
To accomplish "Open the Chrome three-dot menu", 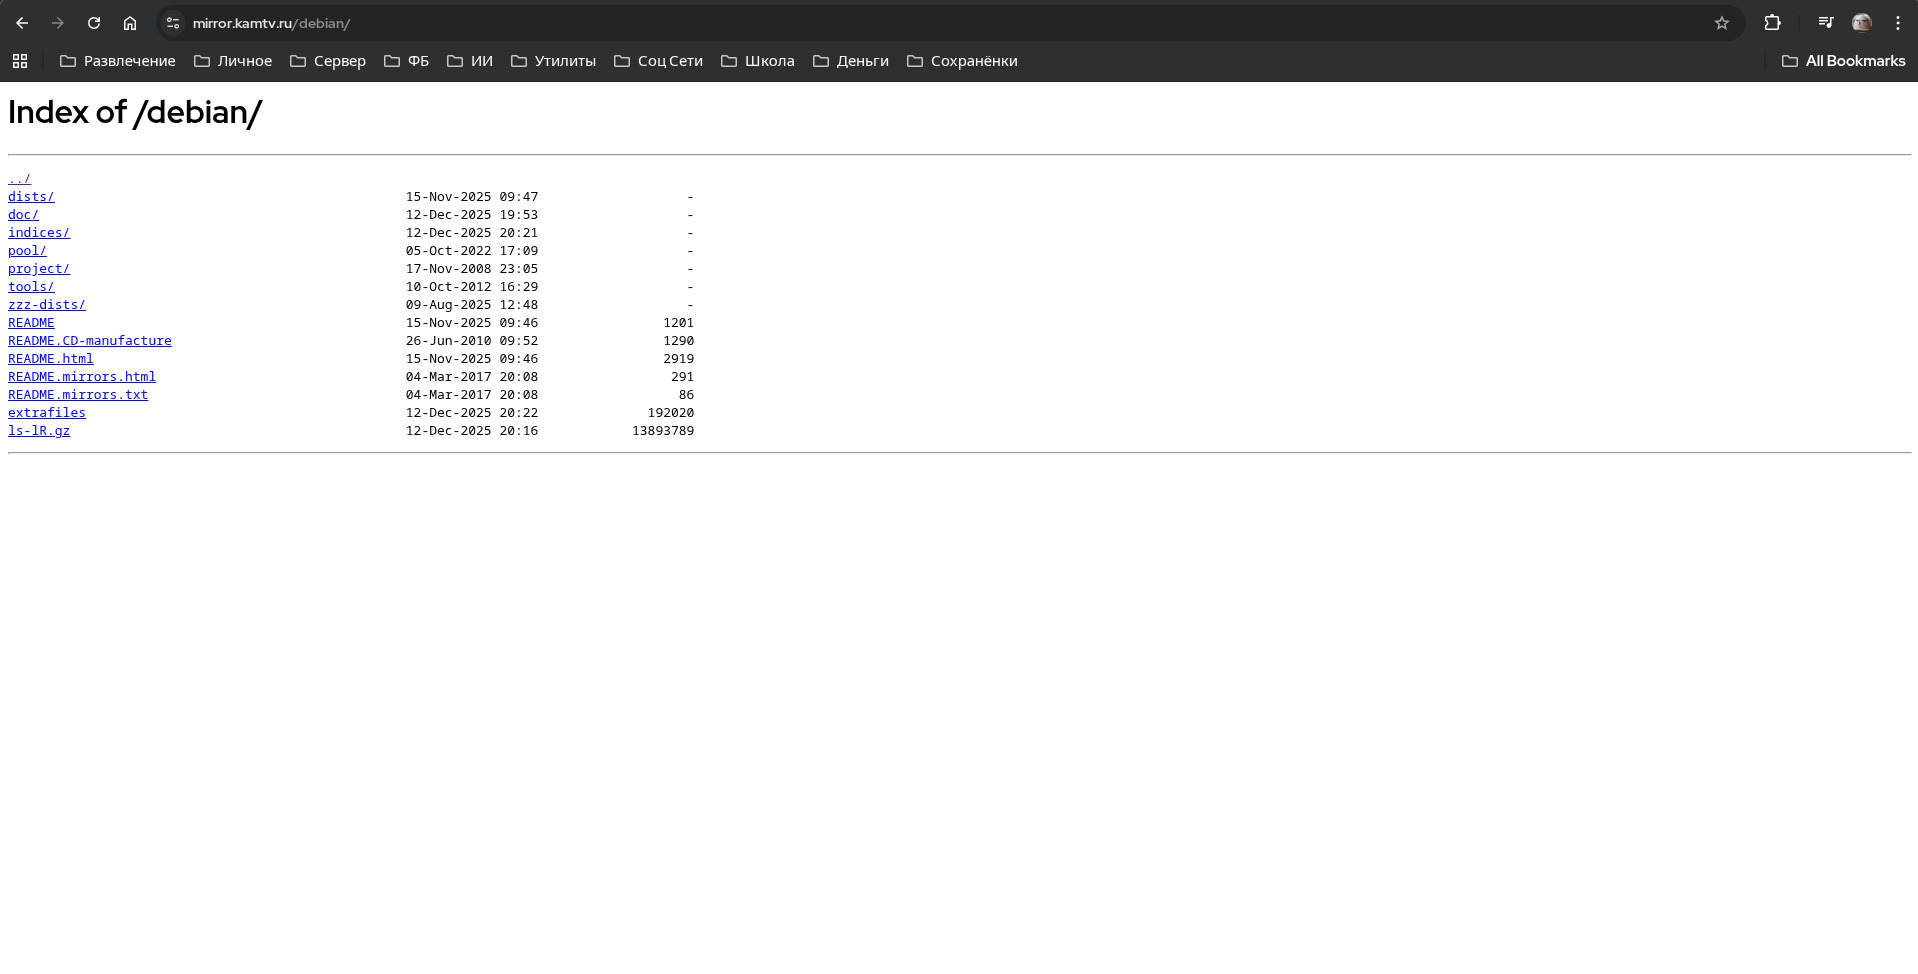I will pos(1898,23).
